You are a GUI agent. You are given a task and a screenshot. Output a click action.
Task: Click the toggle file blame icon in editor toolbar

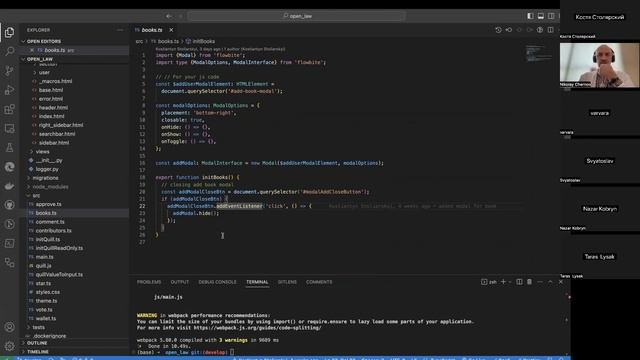click(x=540, y=30)
